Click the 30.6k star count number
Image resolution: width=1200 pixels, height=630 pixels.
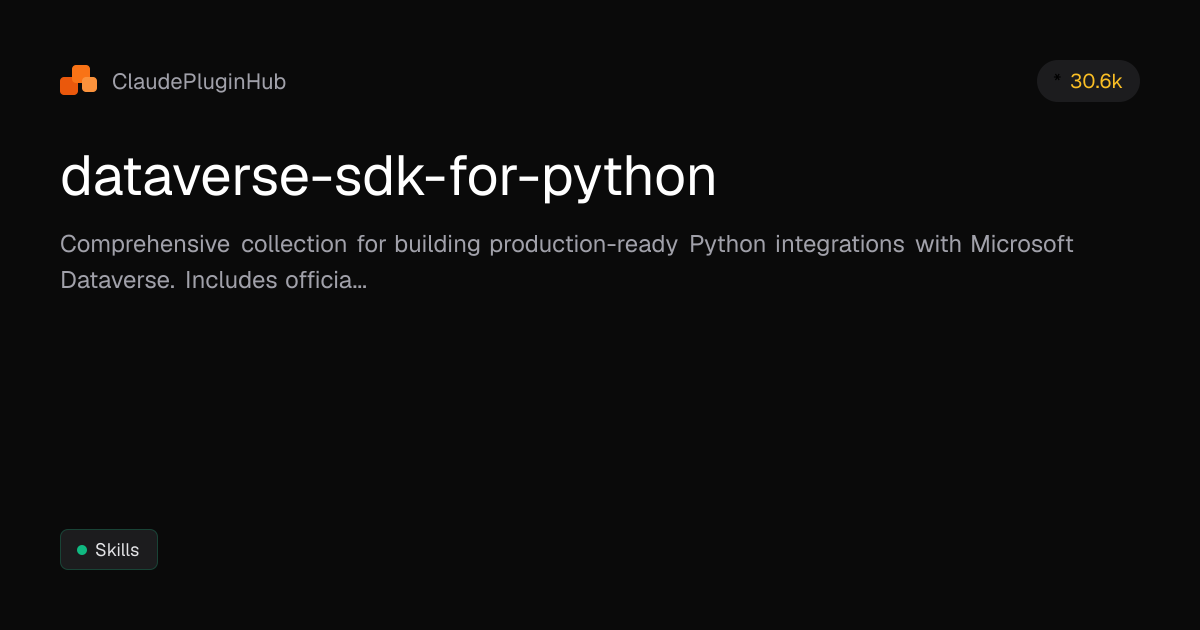[x=1096, y=82]
